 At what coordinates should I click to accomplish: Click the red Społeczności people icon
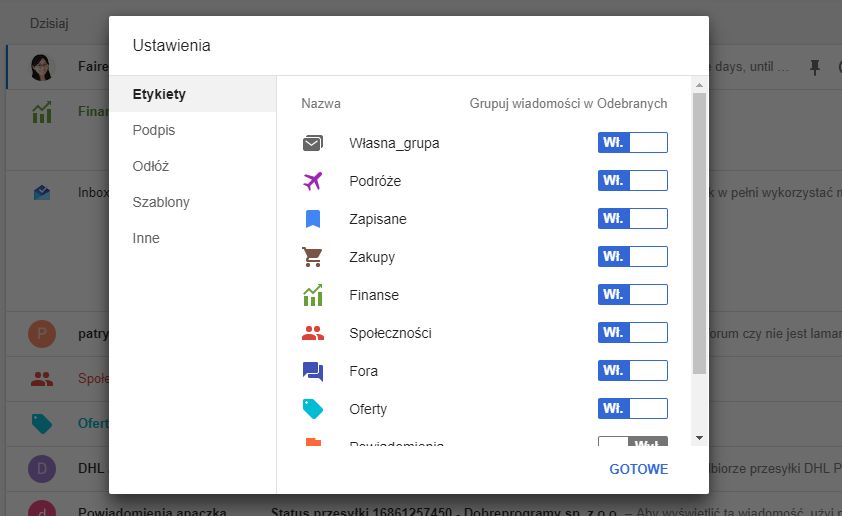(313, 333)
